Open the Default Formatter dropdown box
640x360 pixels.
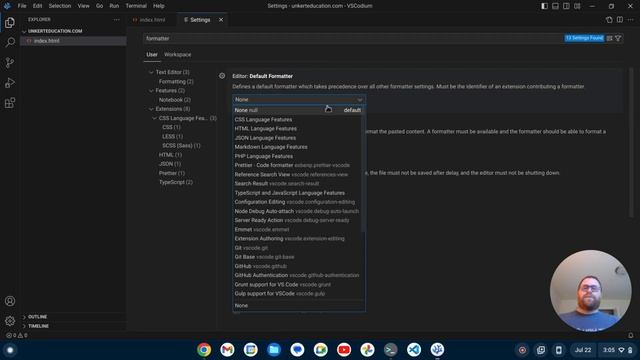(299, 100)
